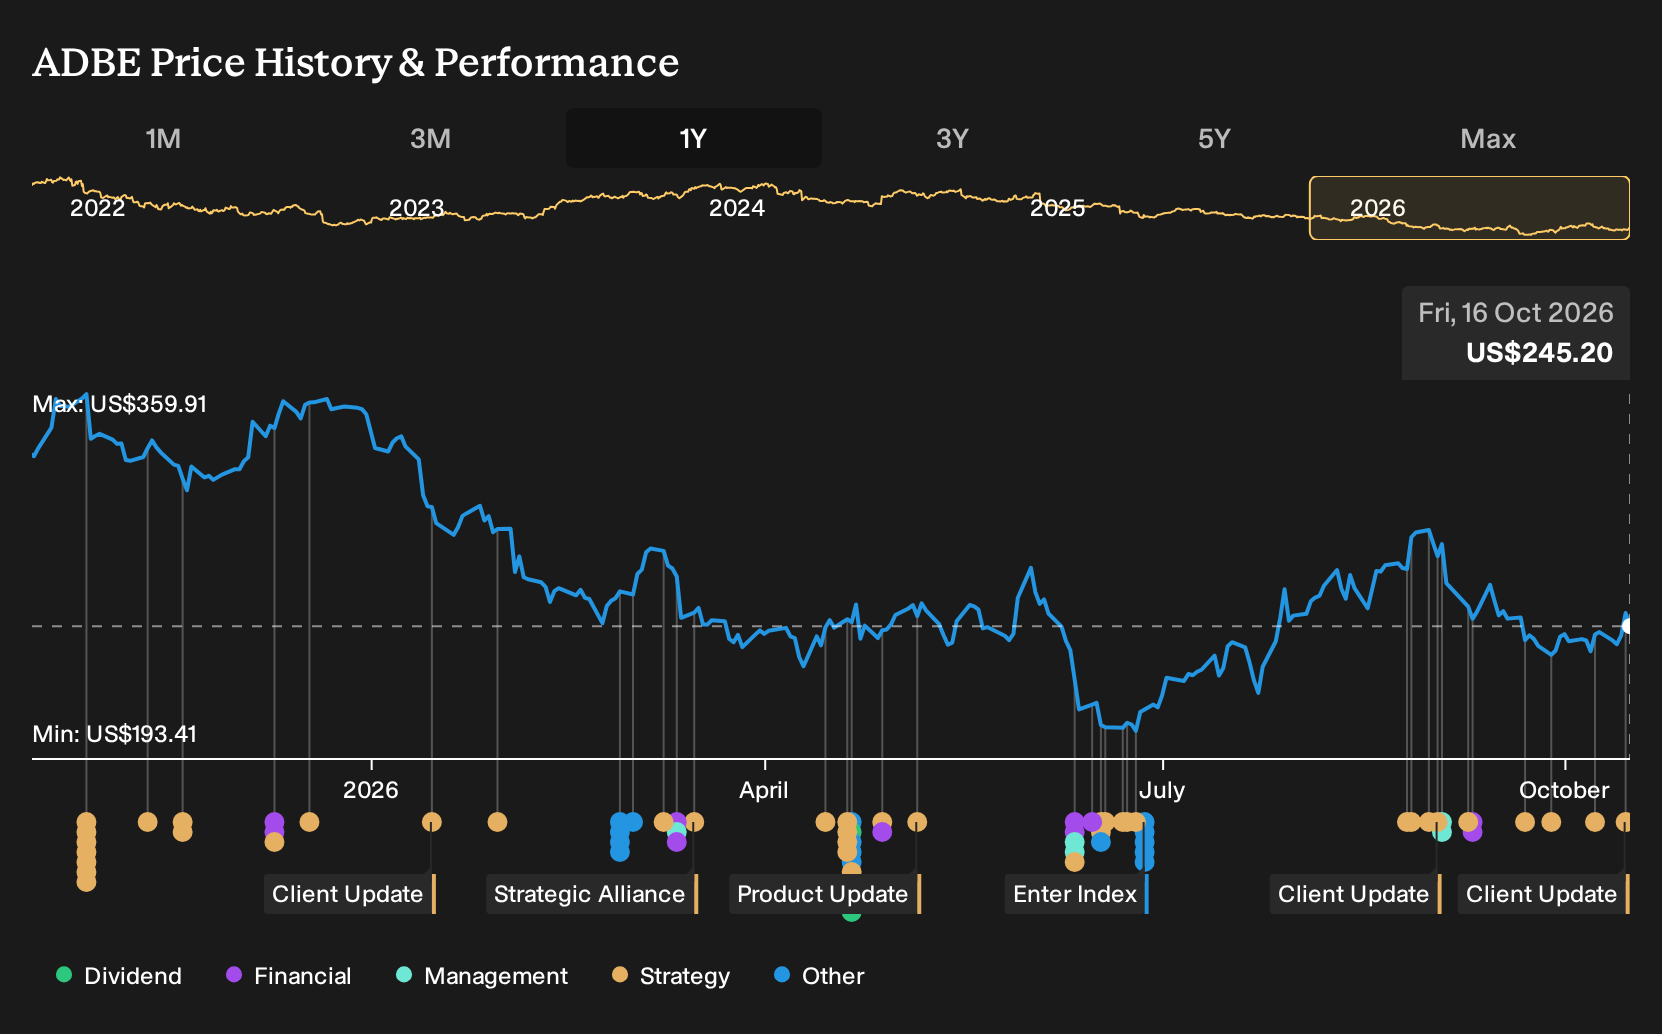
Task: Click the white current-price dot on the line
Action: click(x=1628, y=626)
